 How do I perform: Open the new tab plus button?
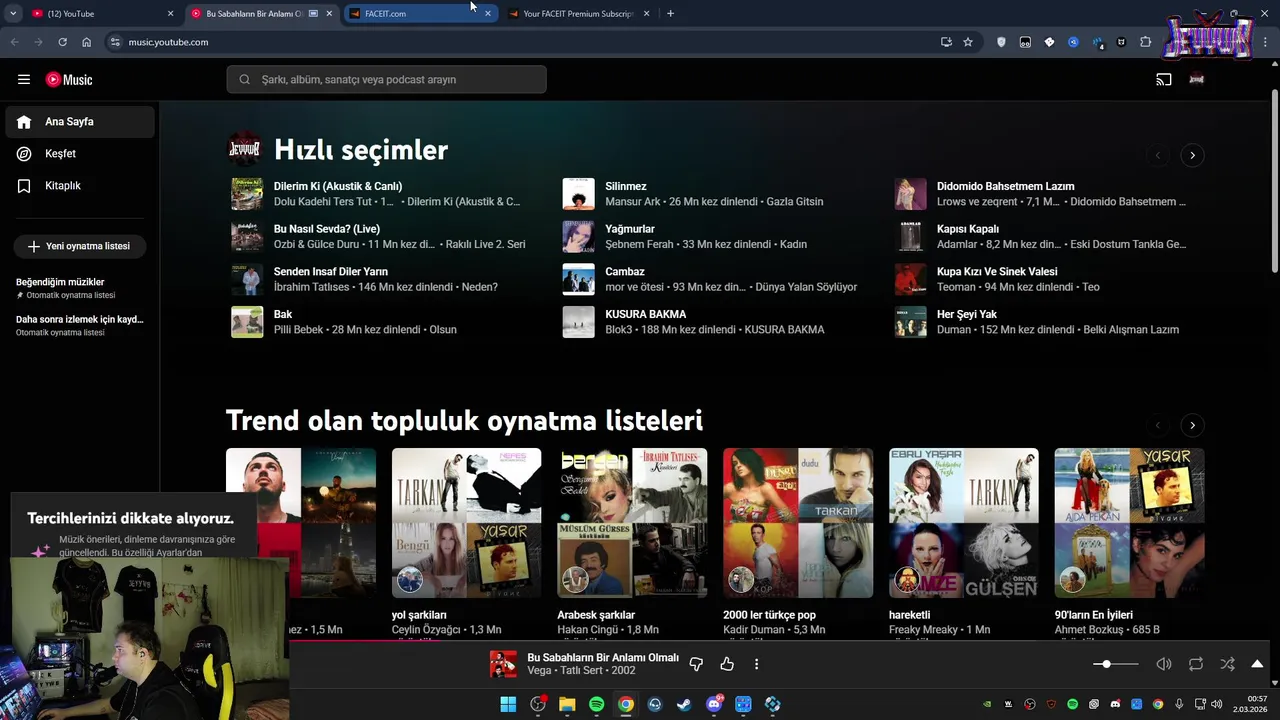pos(670,14)
